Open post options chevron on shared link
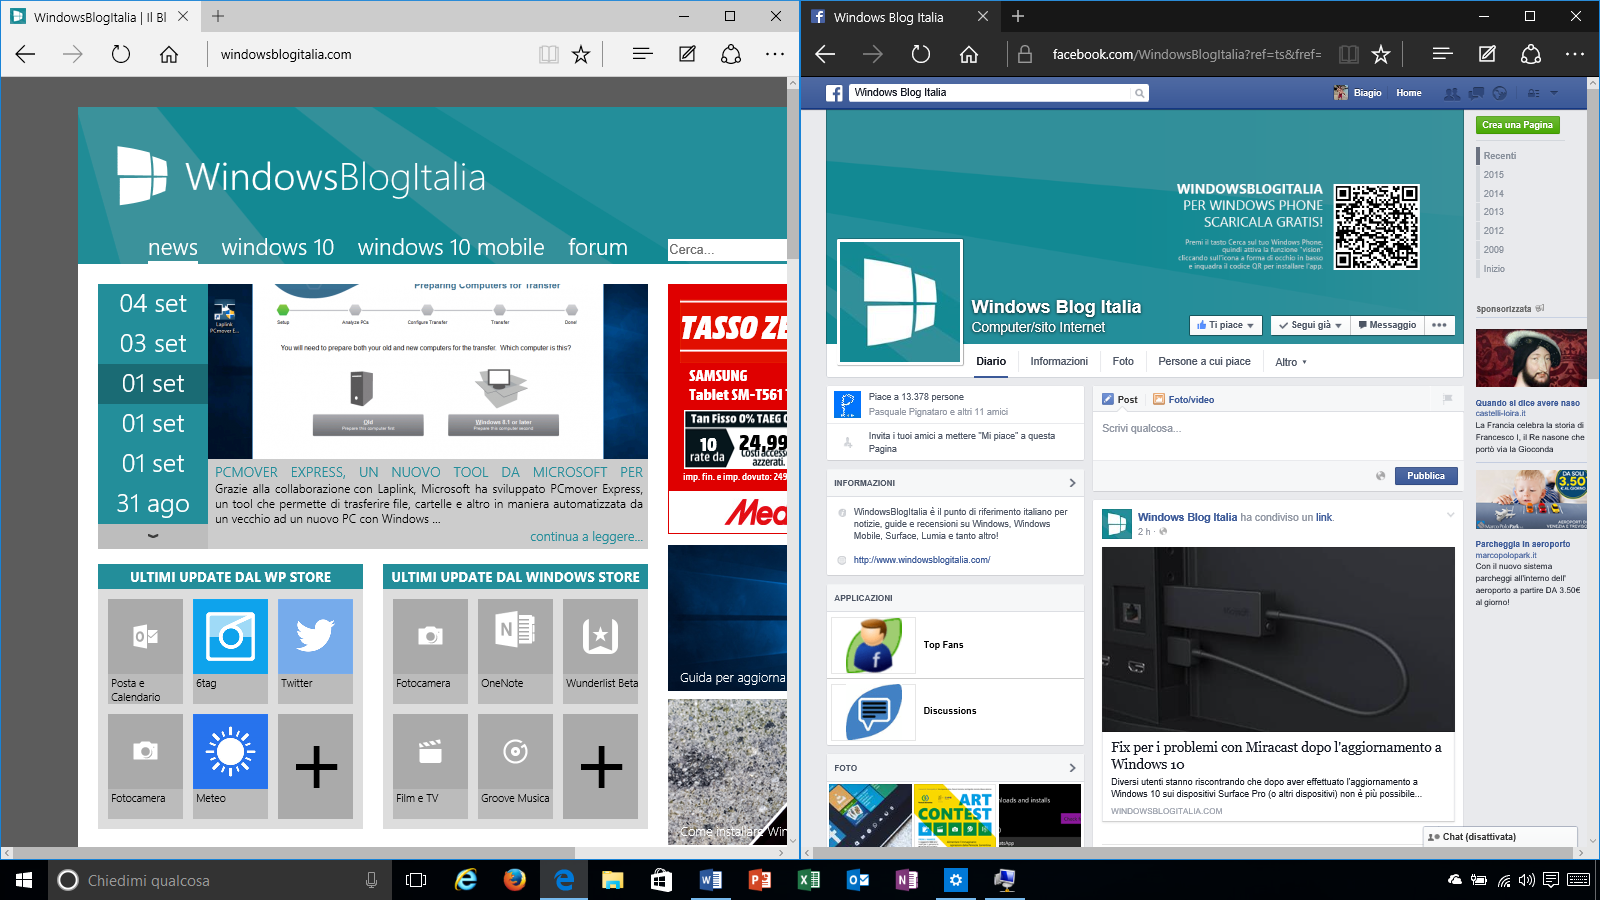1600x900 pixels. click(x=1450, y=515)
